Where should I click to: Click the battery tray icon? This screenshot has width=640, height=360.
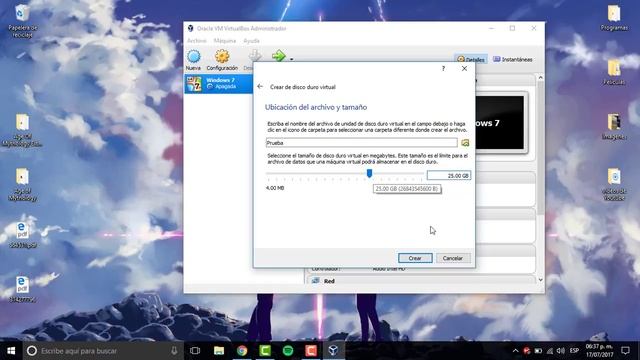pyautogui.click(x=538, y=351)
